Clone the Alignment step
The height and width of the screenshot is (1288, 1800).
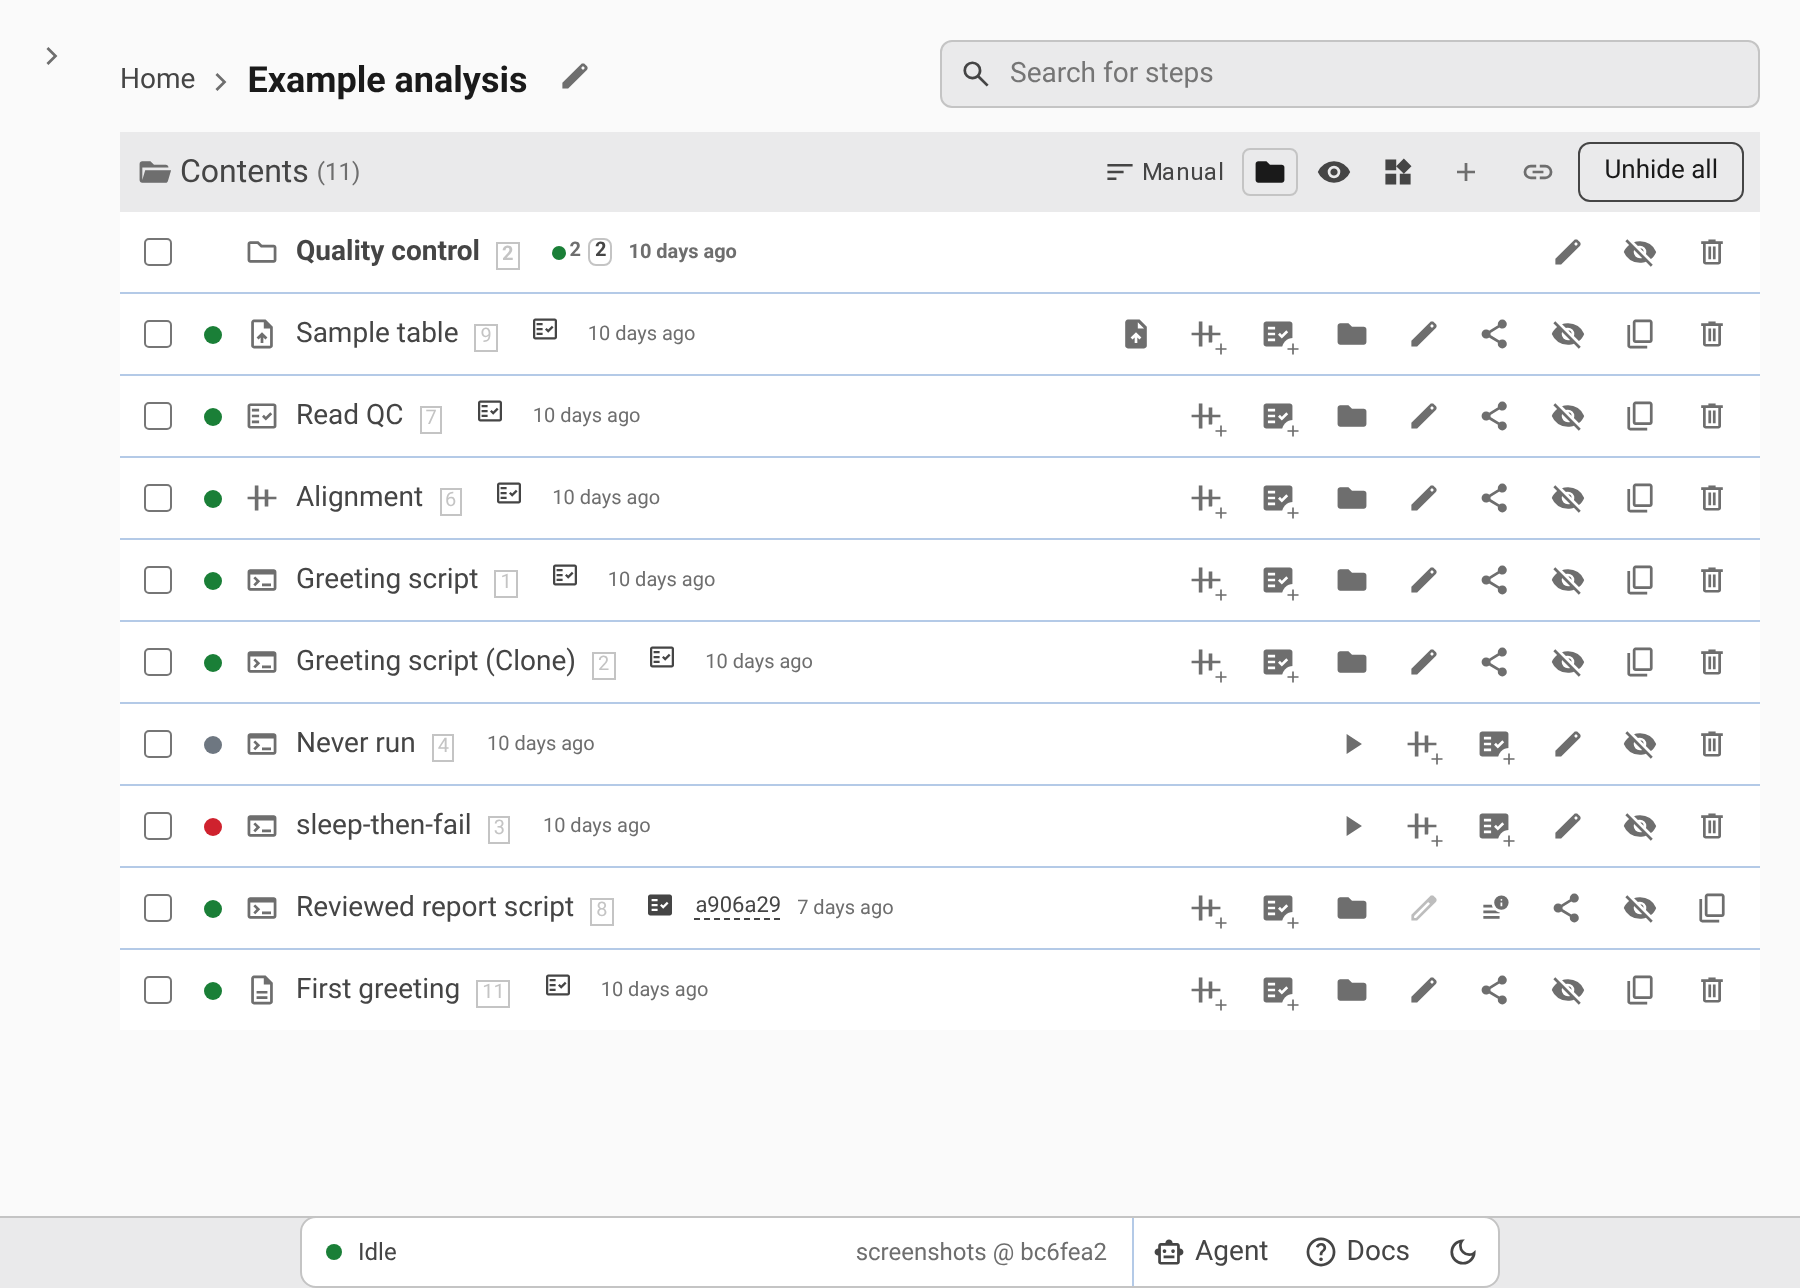pos(1640,498)
